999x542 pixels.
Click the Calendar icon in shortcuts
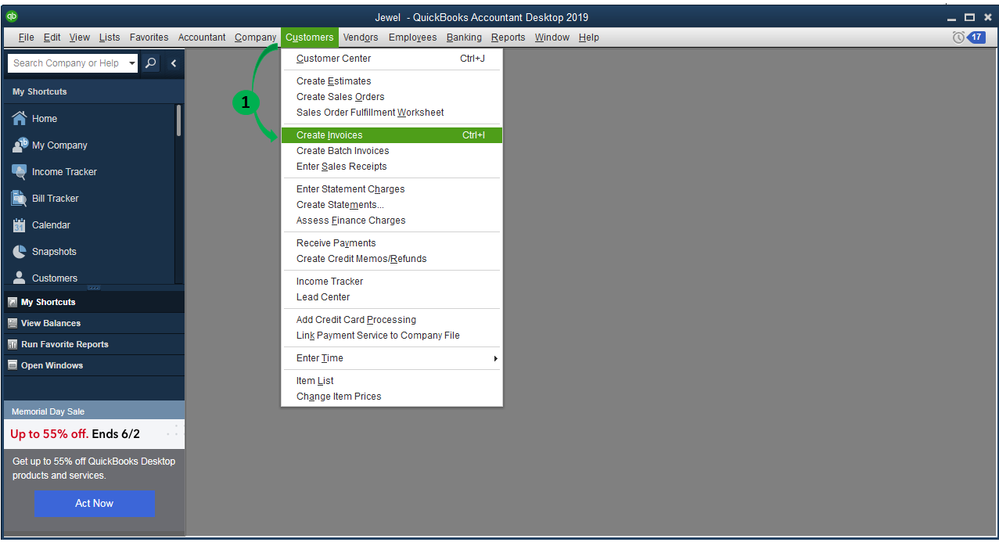tap(20, 225)
